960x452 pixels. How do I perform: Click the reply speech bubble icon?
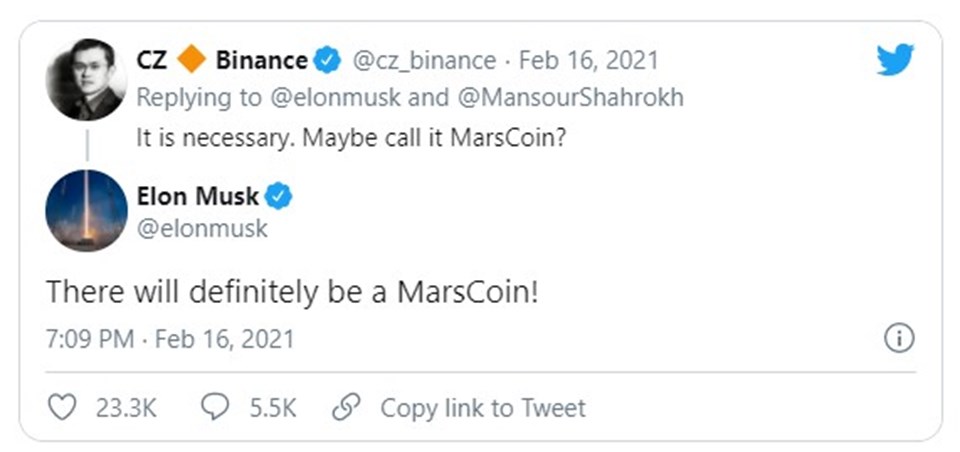[215, 407]
